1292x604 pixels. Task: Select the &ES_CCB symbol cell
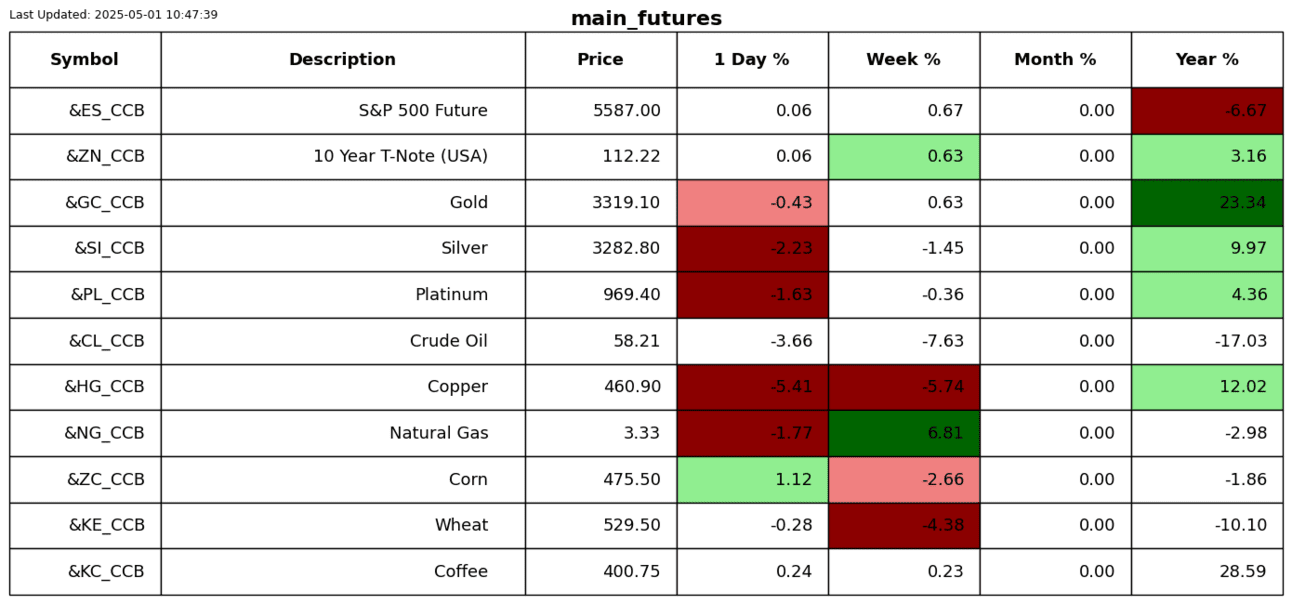pos(85,111)
